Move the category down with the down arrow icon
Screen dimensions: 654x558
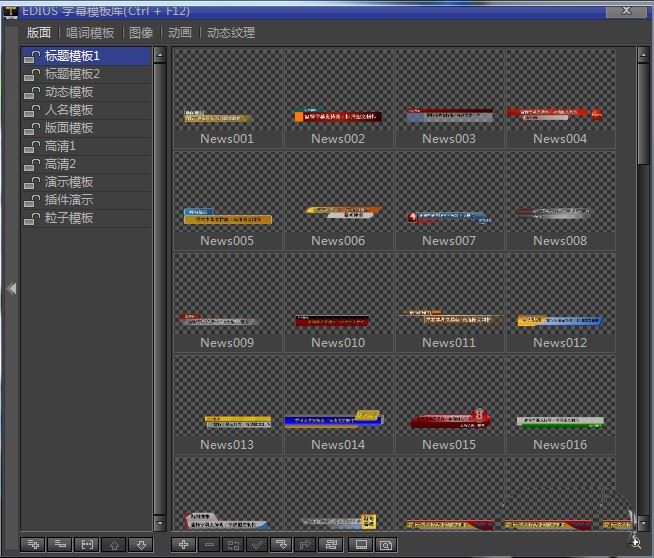(141, 545)
